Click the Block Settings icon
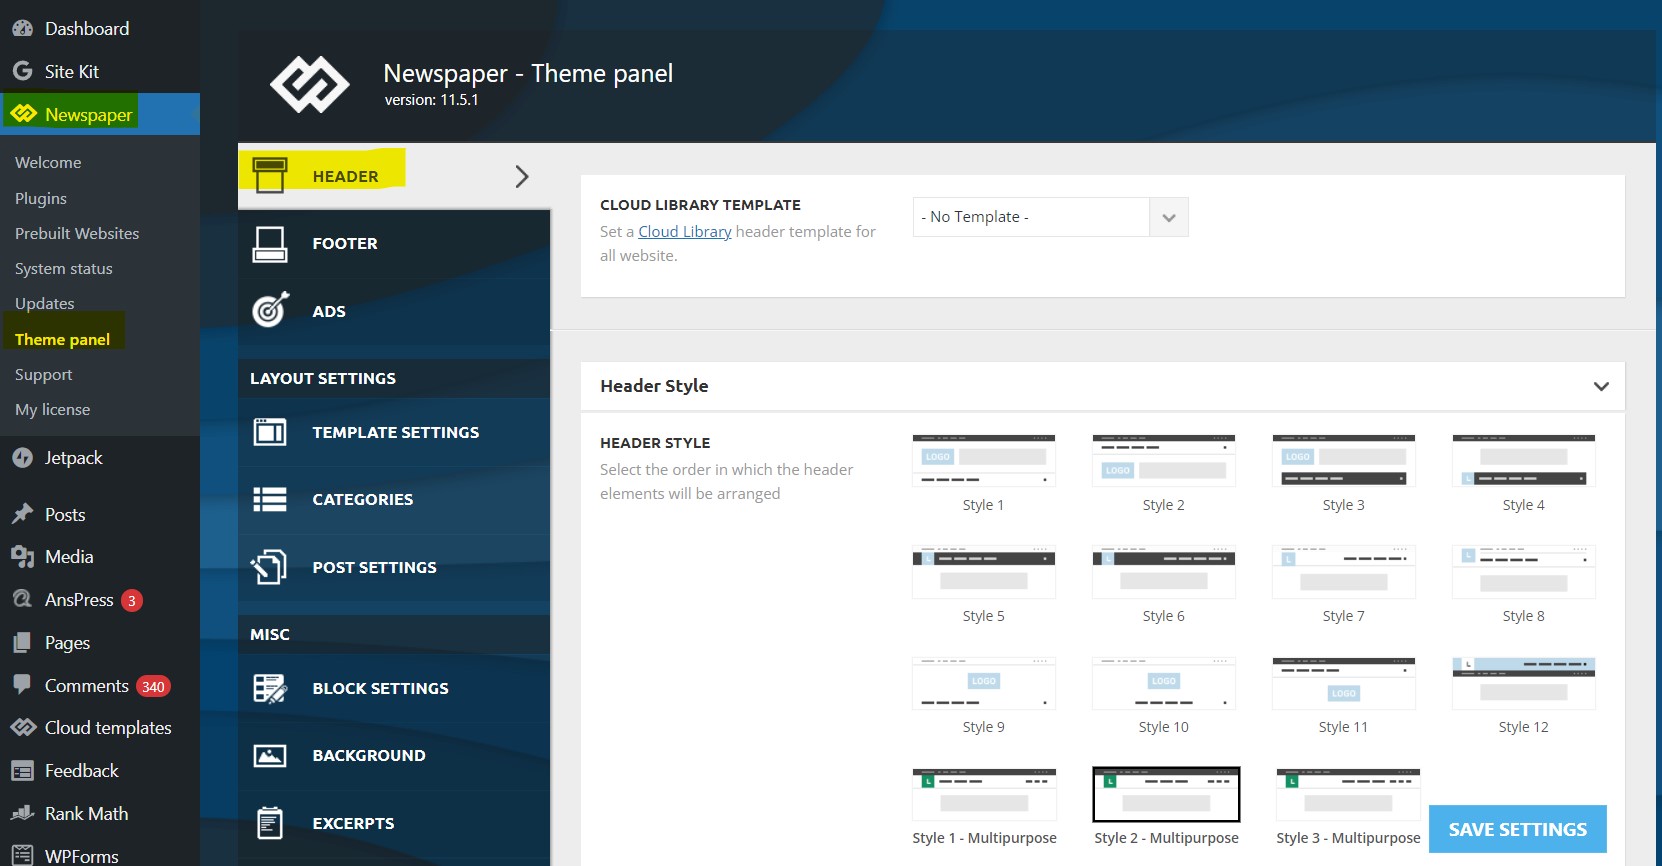1662x866 pixels. [x=270, y=688]
